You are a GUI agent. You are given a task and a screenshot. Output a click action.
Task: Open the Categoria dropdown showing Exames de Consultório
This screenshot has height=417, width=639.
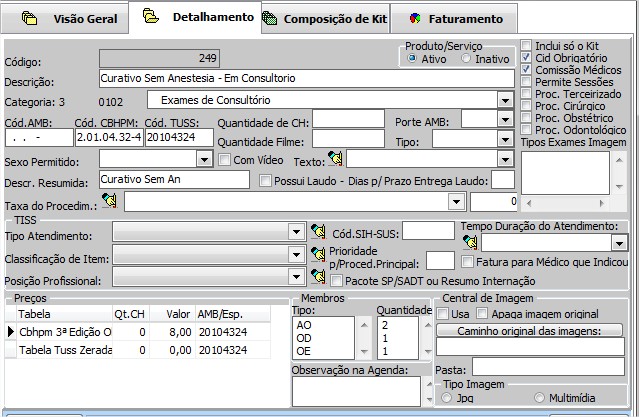(x=504, y=100)
